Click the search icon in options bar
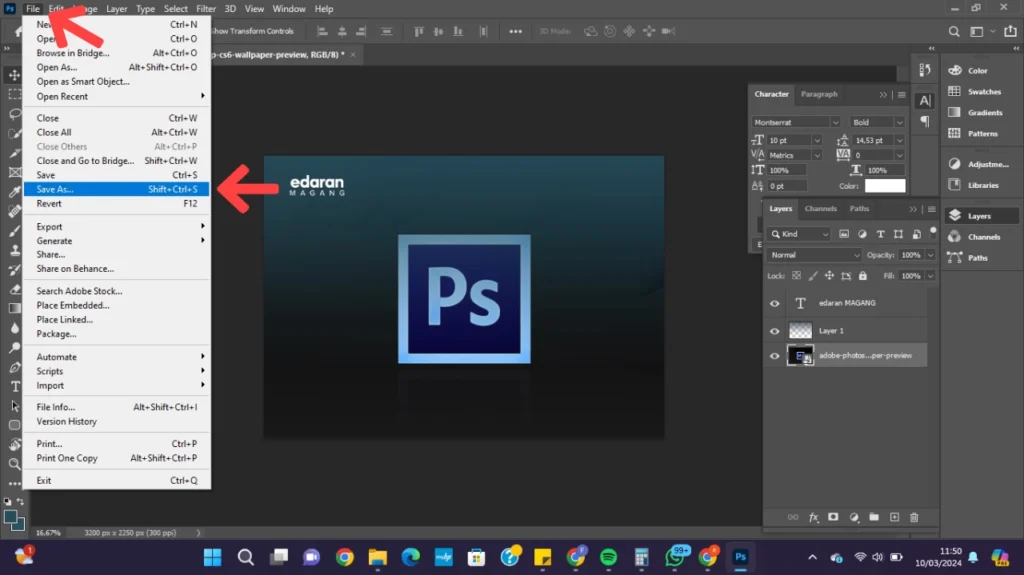The width and height of the screenshot is (1024, 575). pyautogui.click(x=954, y=31)
